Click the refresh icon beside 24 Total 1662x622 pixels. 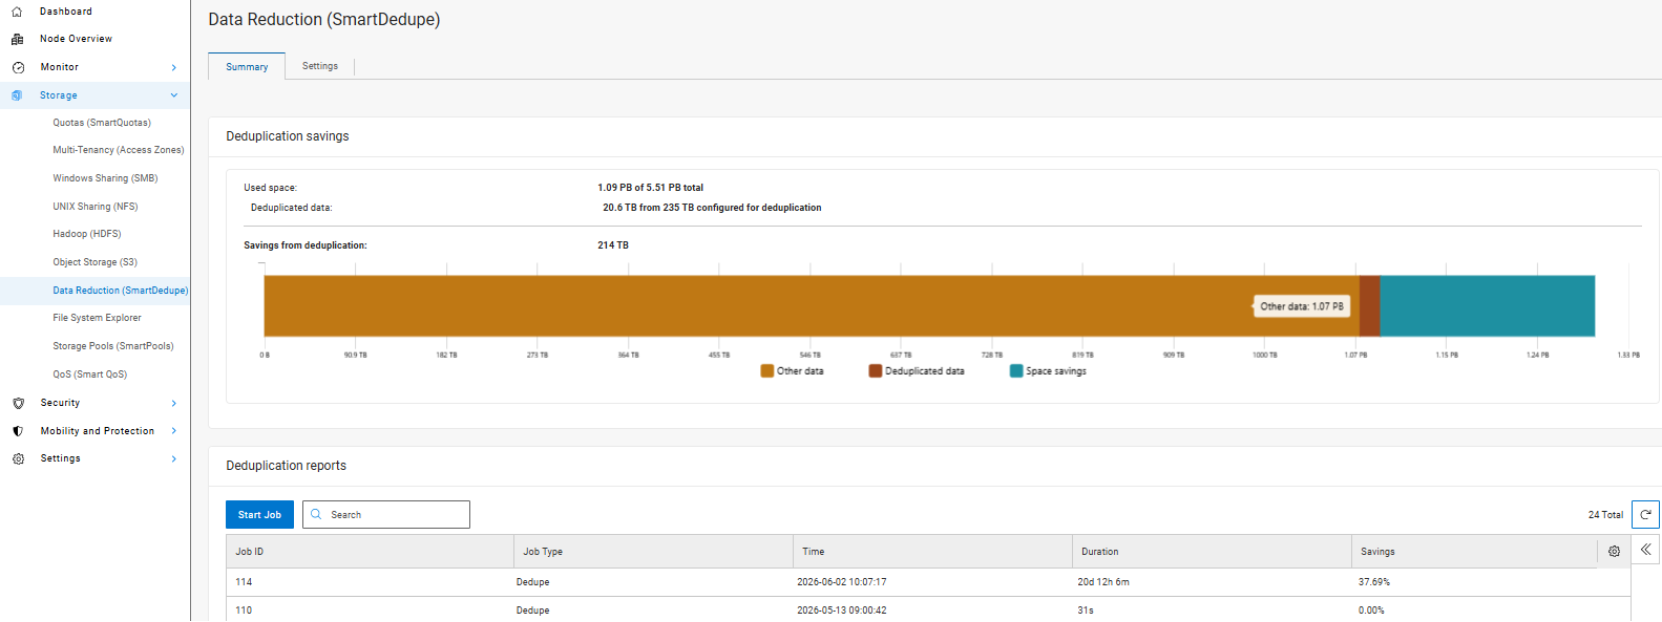pyautogui.click(x=1645, y=514)
